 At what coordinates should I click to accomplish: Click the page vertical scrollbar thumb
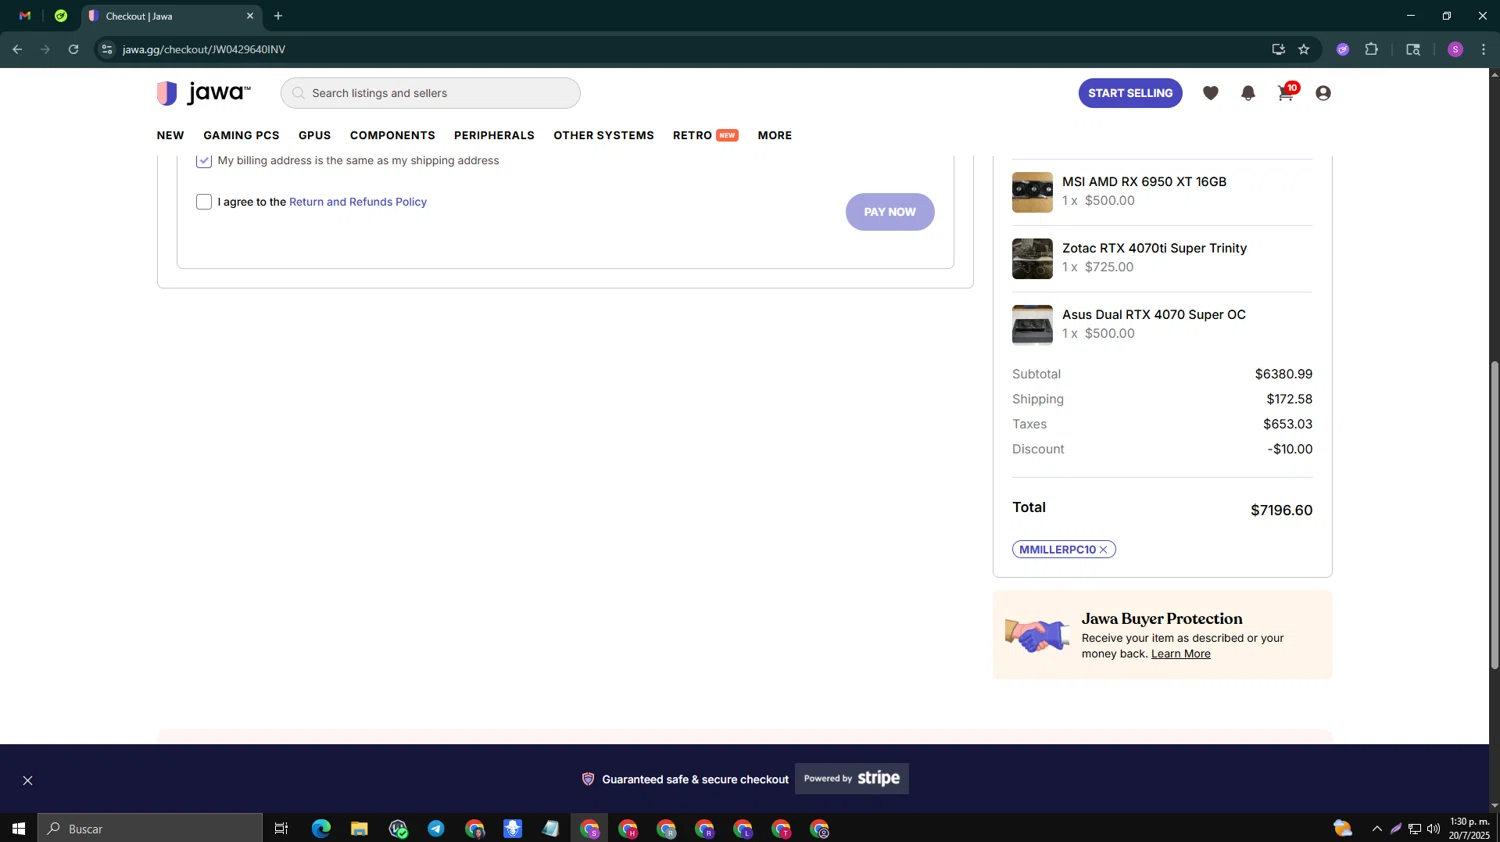[1494, 515]
